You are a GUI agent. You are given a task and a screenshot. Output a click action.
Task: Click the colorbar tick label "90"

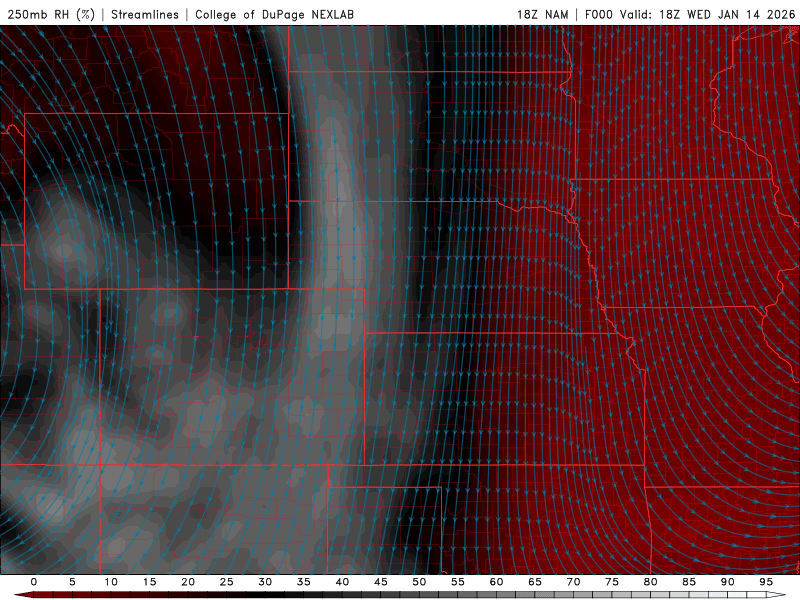[728, 582]
